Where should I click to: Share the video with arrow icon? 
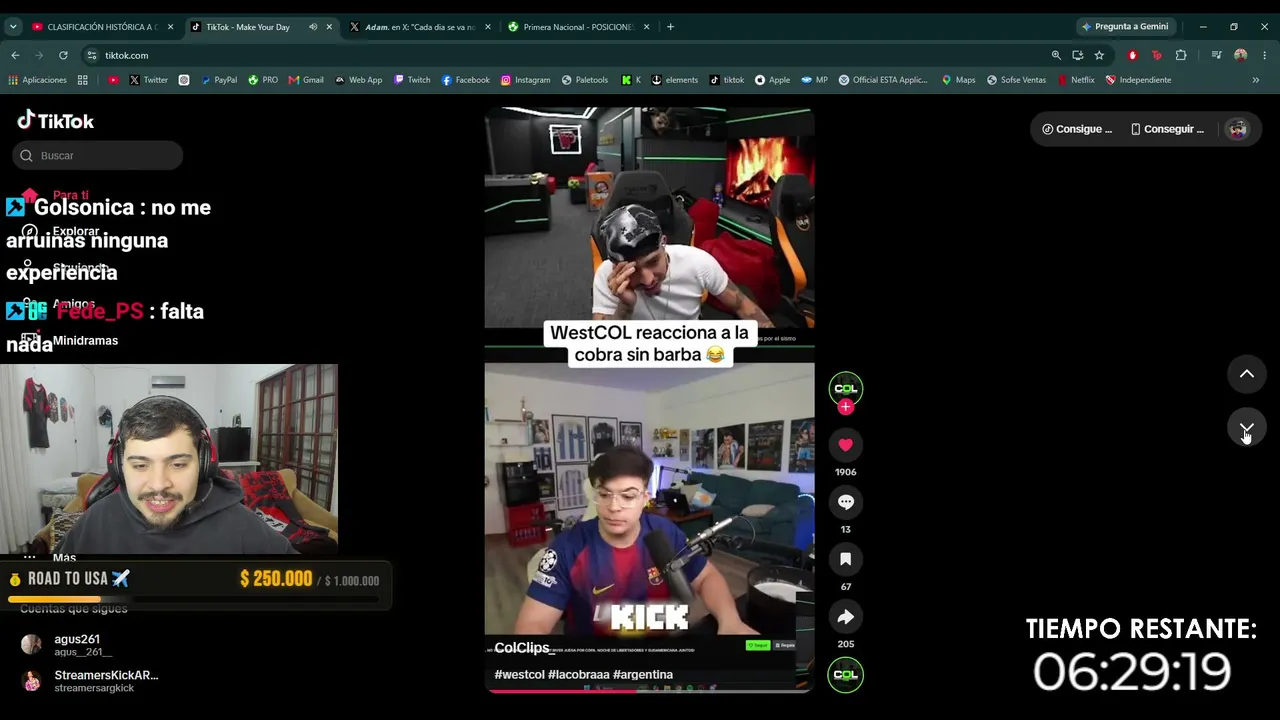pos(845,617)
